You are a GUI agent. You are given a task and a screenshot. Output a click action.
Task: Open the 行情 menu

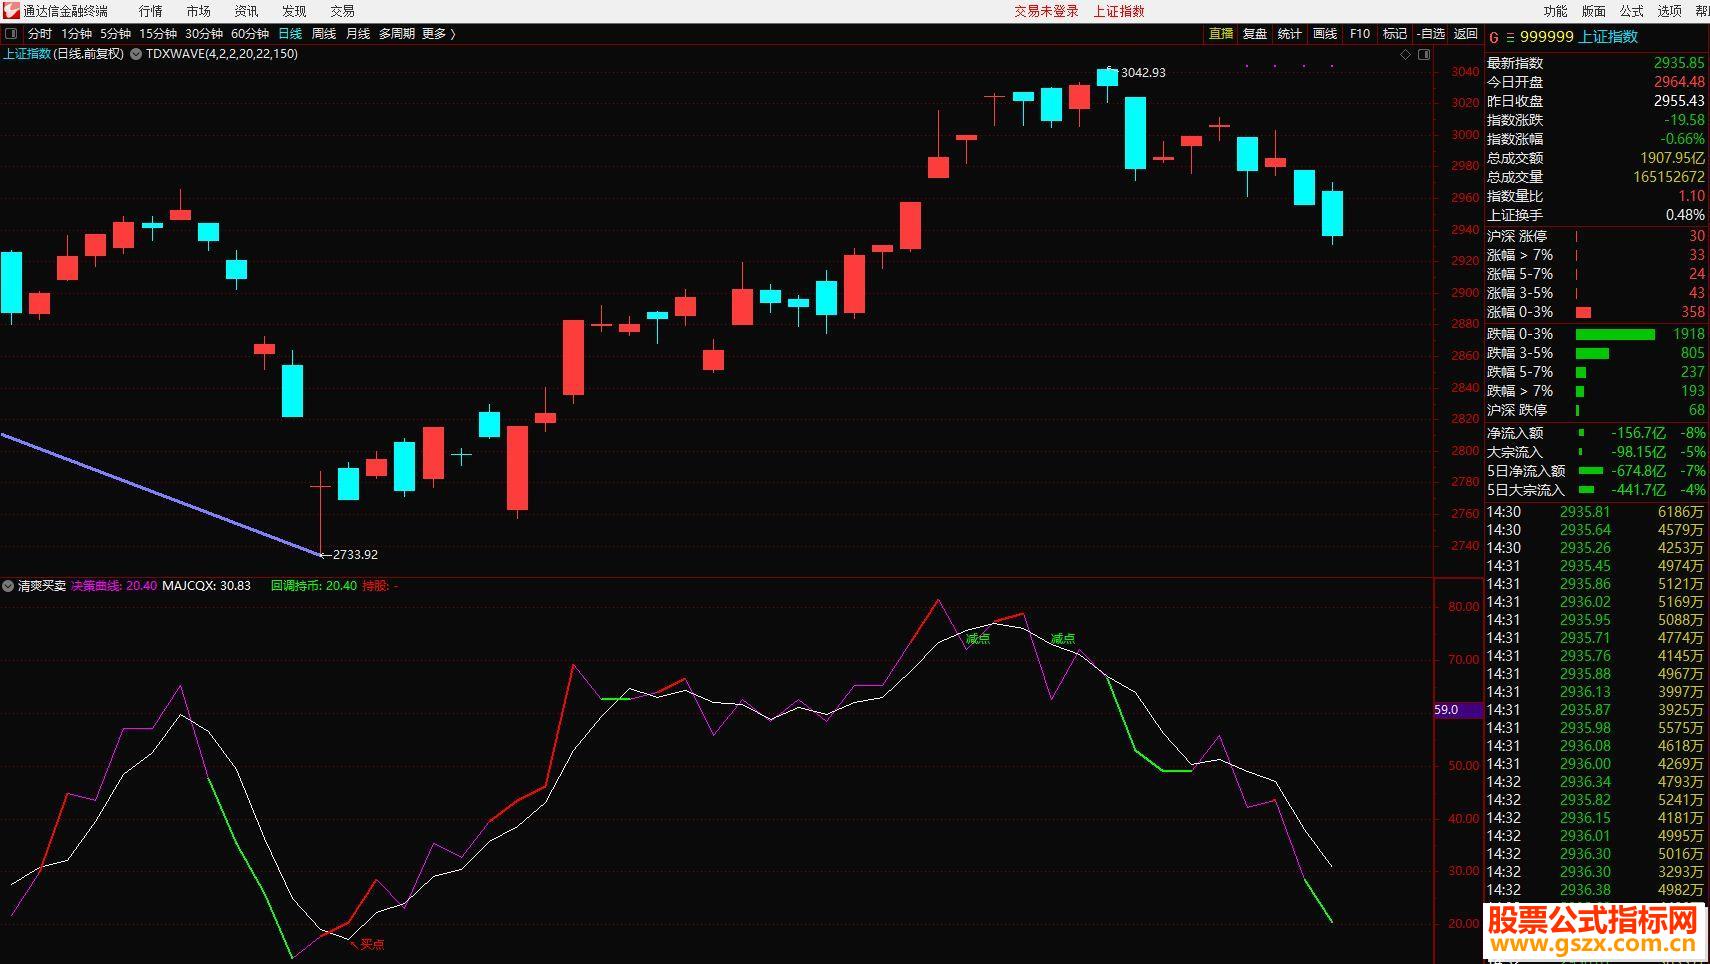click(x=151, y=11)
